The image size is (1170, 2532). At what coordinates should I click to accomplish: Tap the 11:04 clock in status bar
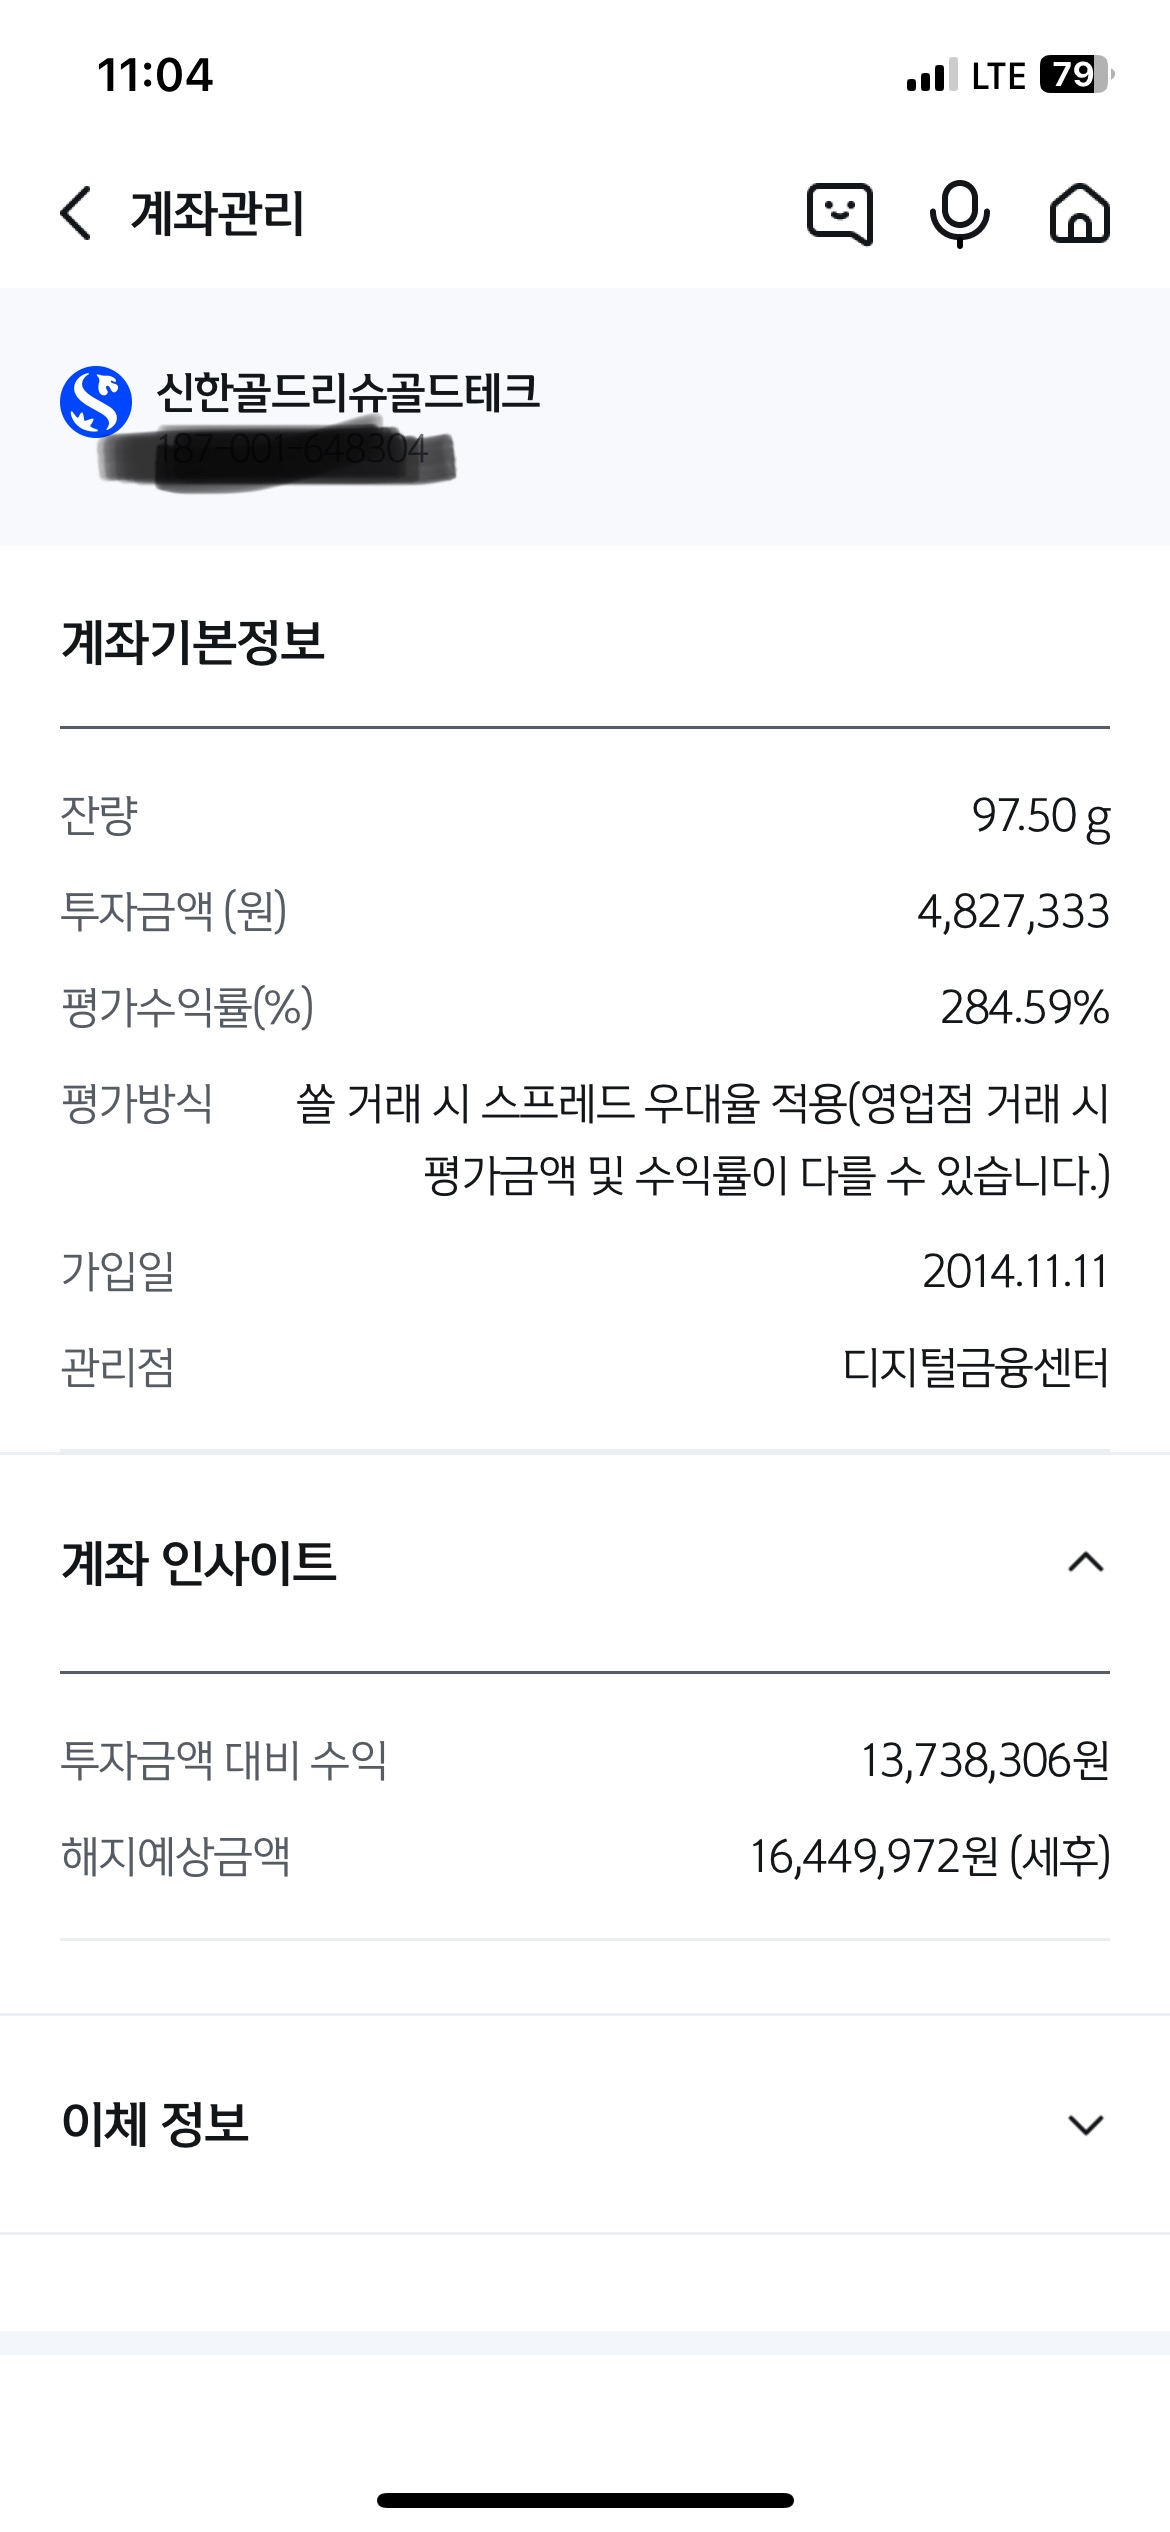[155, 75]
